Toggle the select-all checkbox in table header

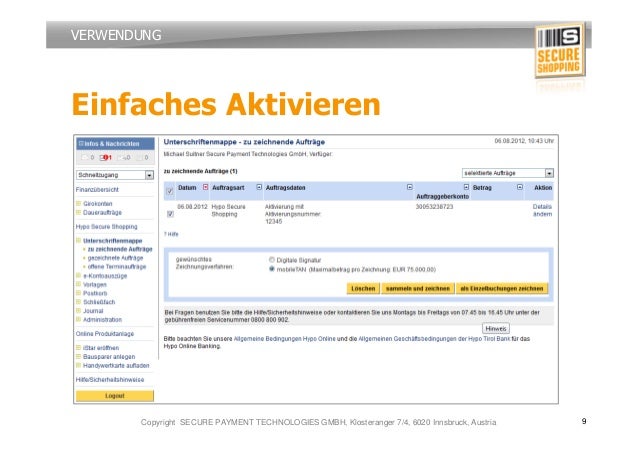point(170,191)
